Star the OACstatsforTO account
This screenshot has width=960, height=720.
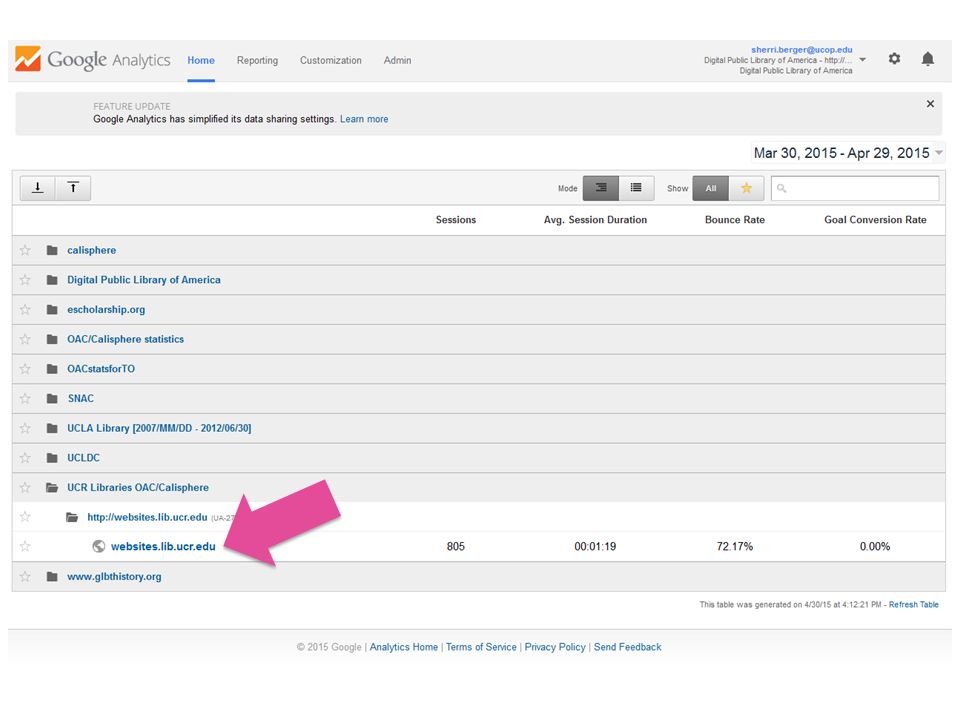point(25,369)
